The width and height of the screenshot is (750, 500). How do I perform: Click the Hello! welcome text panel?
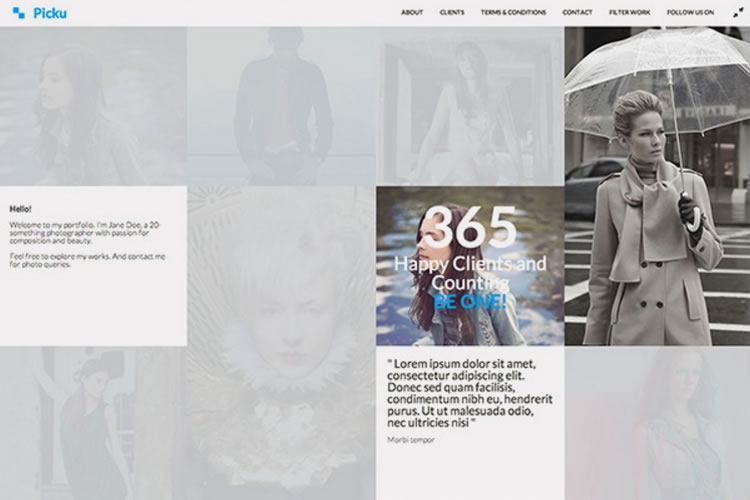point(93,265)
